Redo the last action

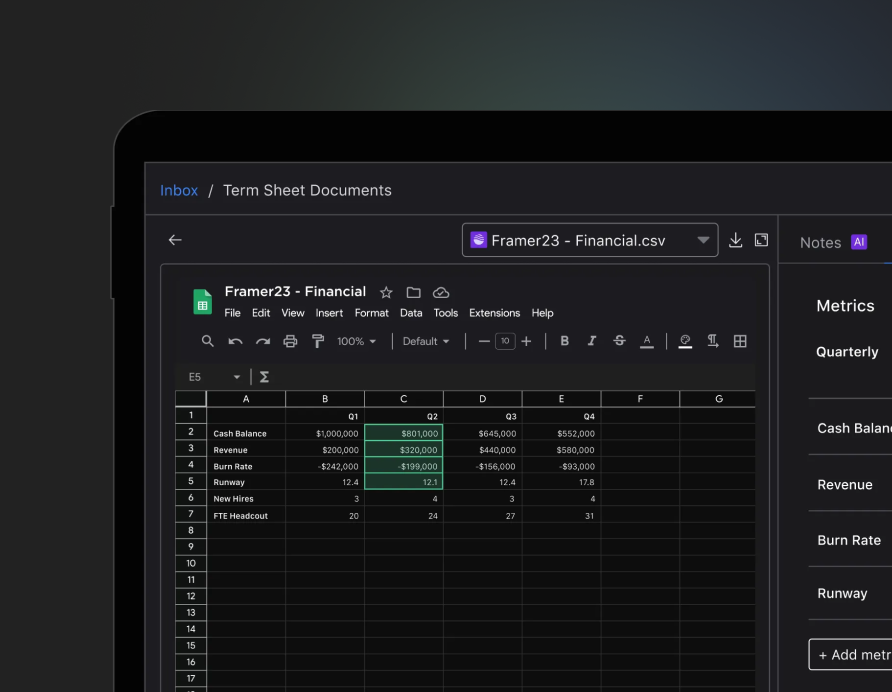[263, 341]
